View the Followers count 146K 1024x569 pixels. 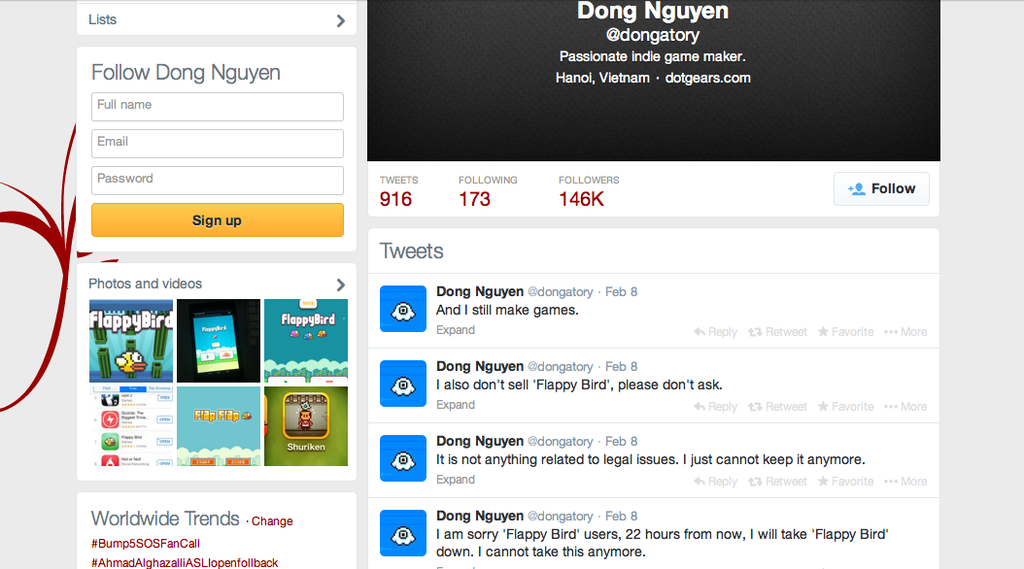coord(581,199)
